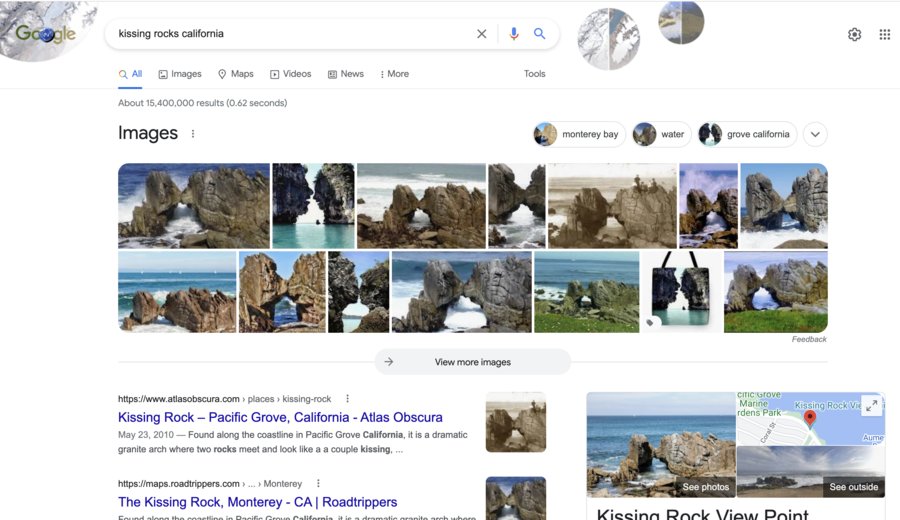
Task: Switch to the Maps tab
Action: pyautogui.click(x=236, y=74)
